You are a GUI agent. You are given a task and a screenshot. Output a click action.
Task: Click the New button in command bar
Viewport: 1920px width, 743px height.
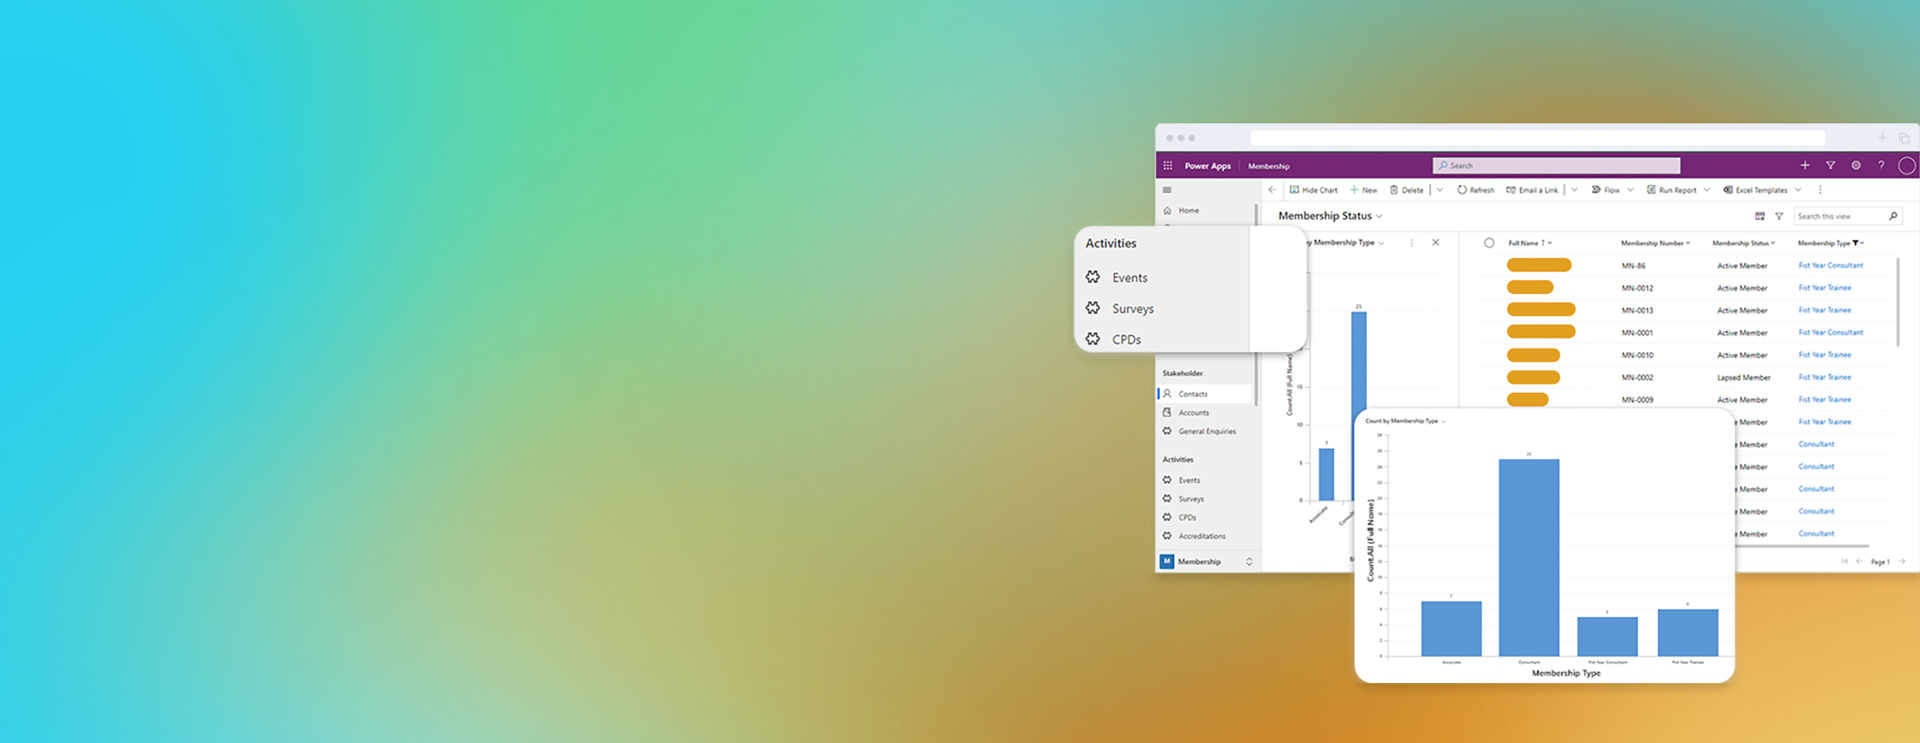click(1364, 190)
